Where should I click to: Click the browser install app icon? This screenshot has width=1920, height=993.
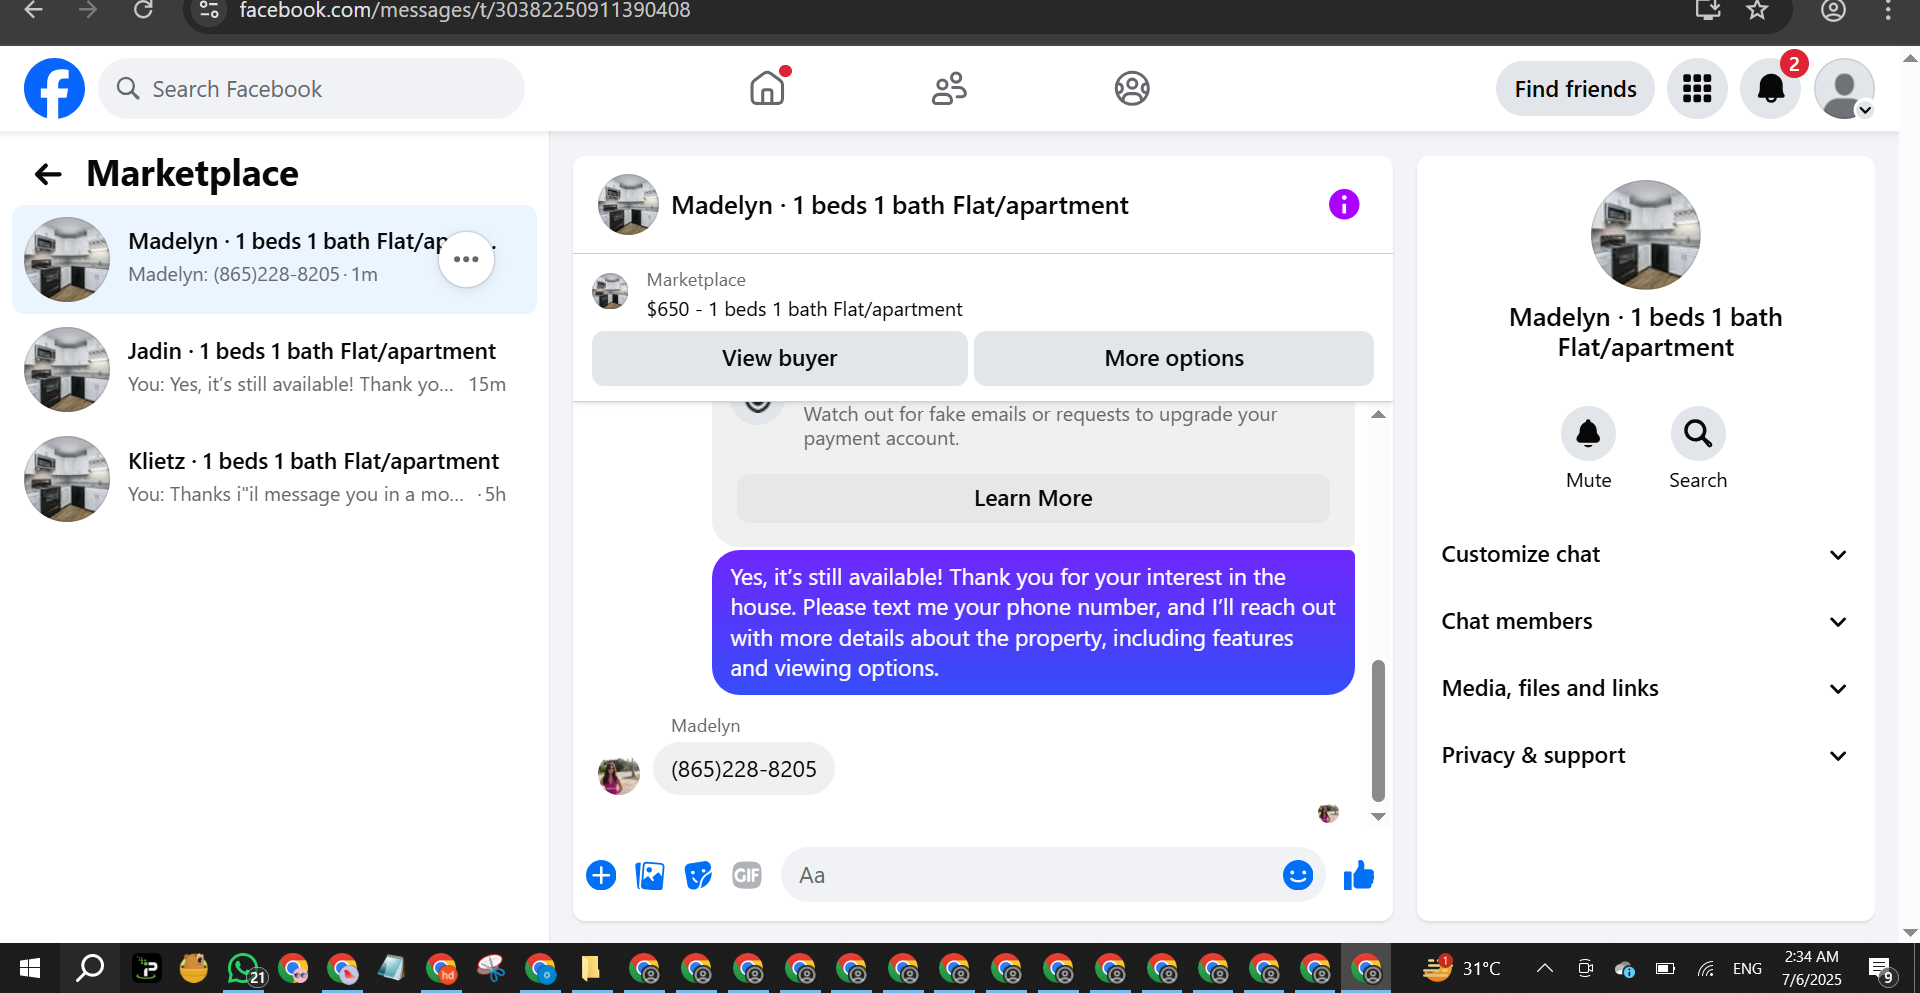coord(1706,10)
